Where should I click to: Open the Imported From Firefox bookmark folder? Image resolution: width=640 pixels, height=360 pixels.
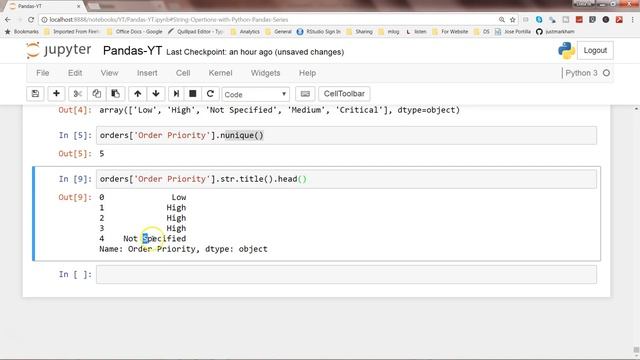click(x=72, y=31)
